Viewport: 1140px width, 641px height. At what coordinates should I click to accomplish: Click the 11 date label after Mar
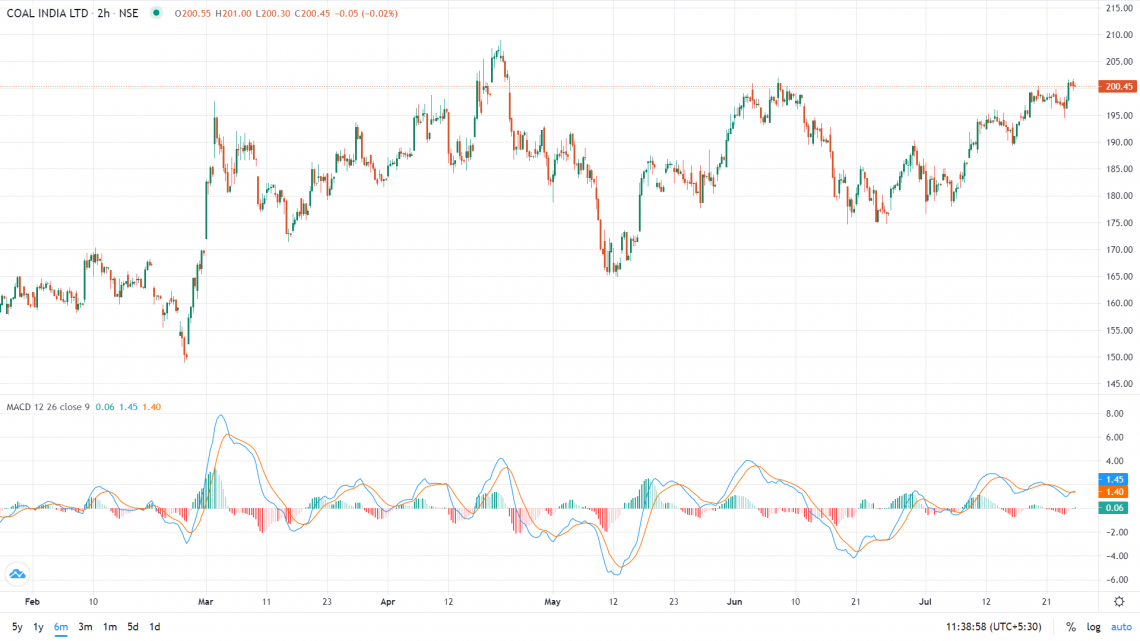click(x=266, y=602)
